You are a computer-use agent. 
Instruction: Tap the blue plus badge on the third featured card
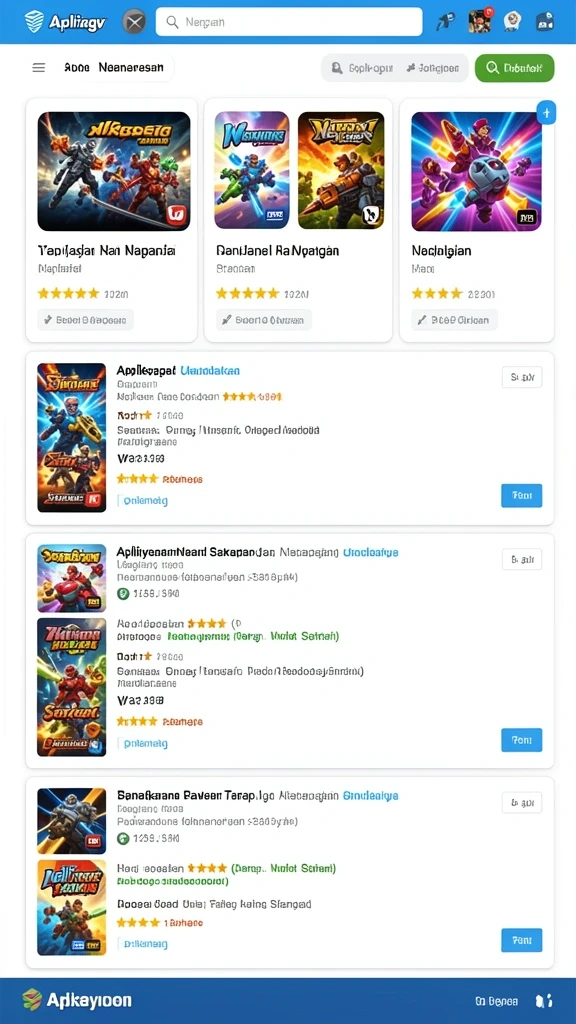click(546, 113)
